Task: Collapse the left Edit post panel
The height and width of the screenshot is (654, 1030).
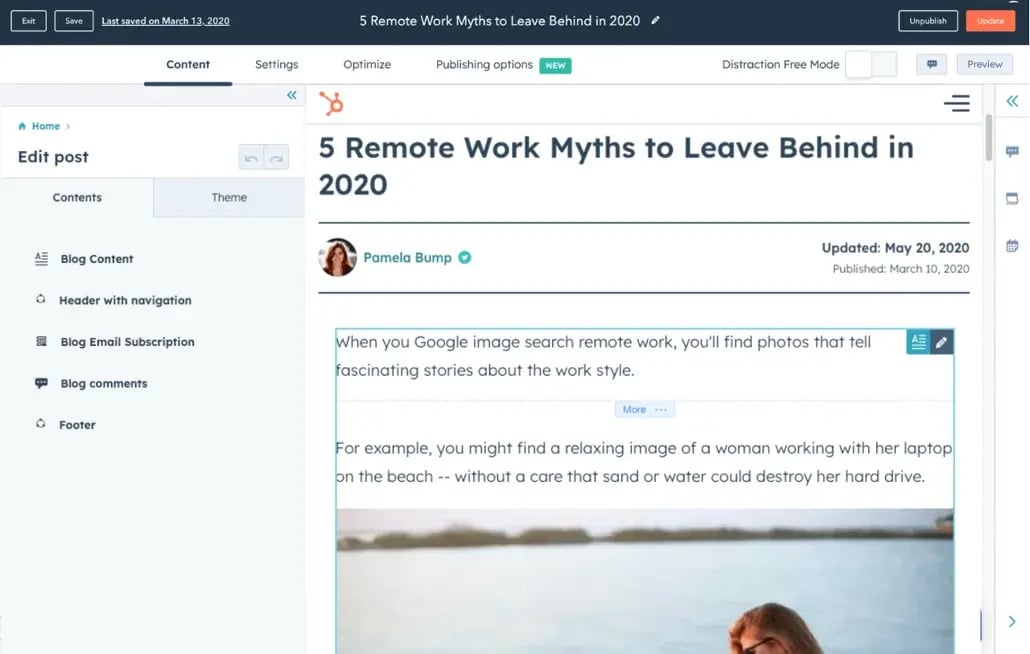Action: click(291, 94)
